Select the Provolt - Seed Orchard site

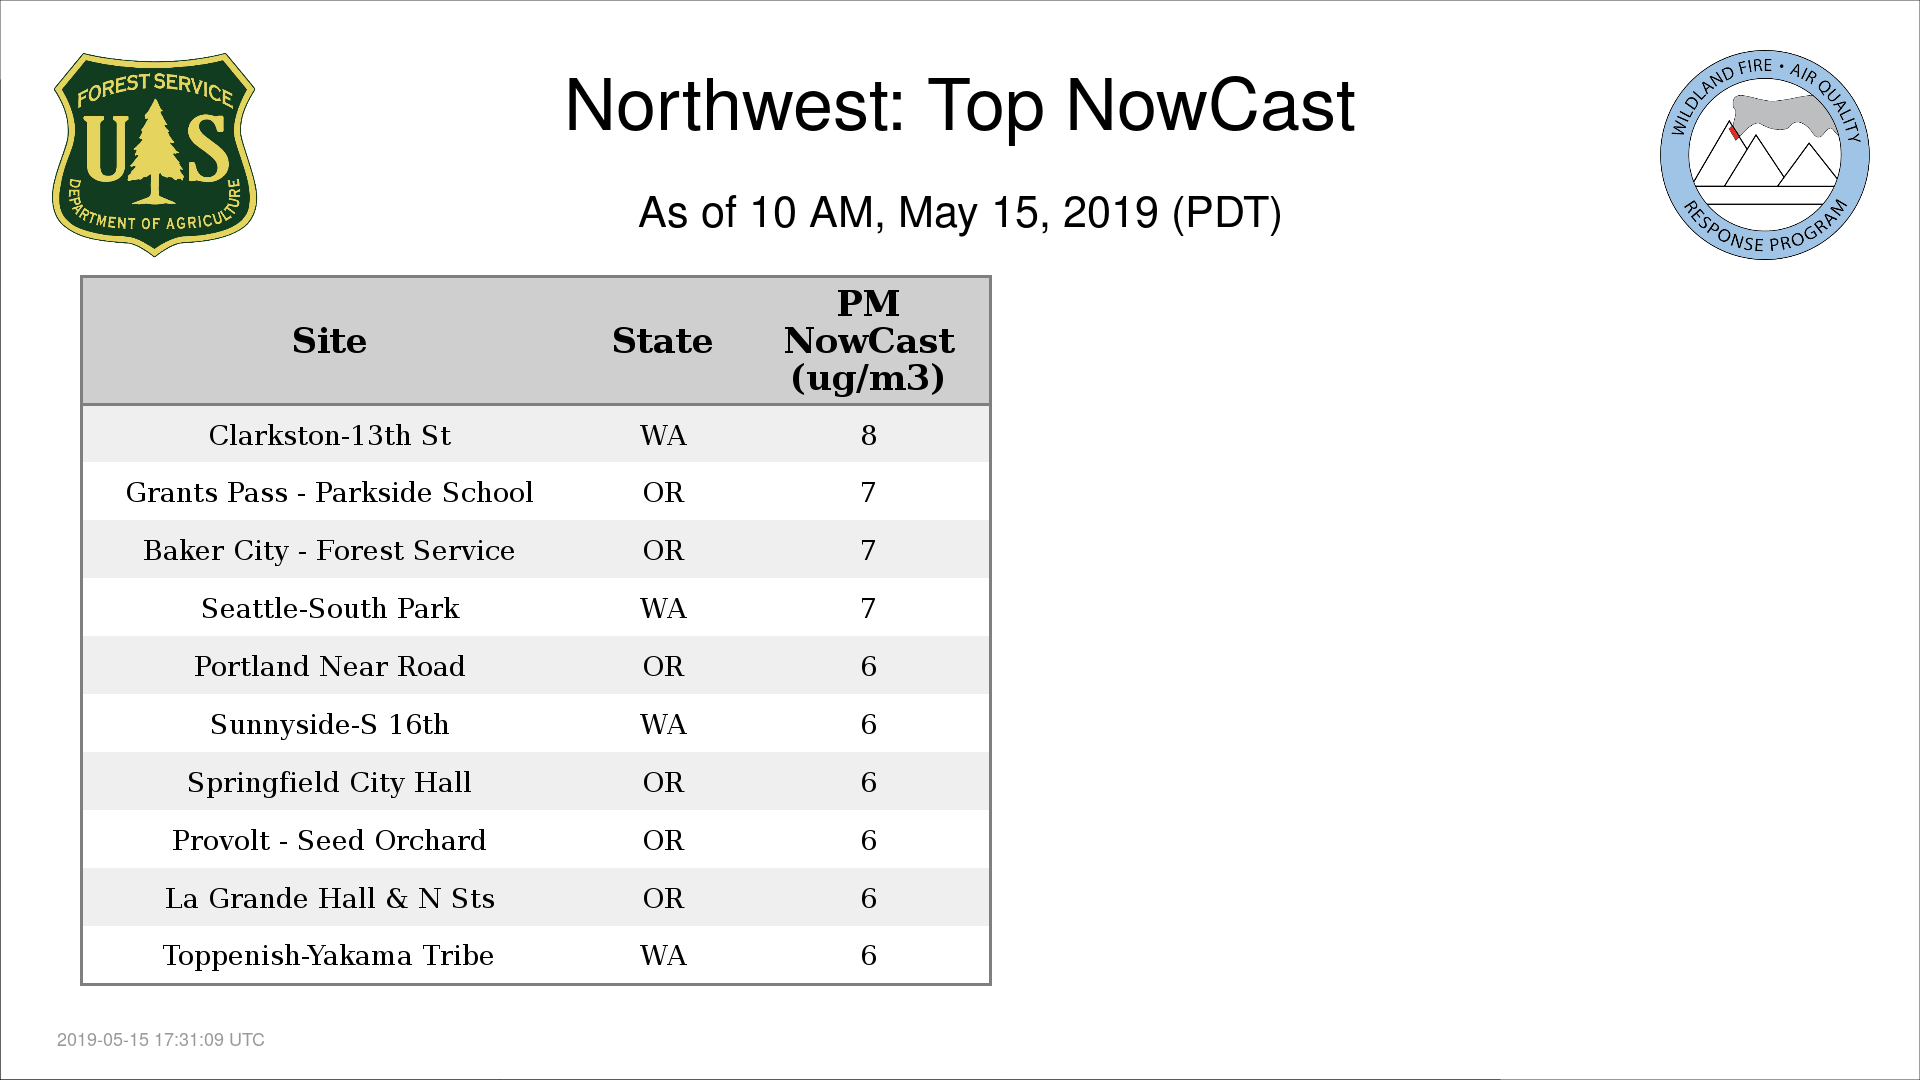point(329,841)
